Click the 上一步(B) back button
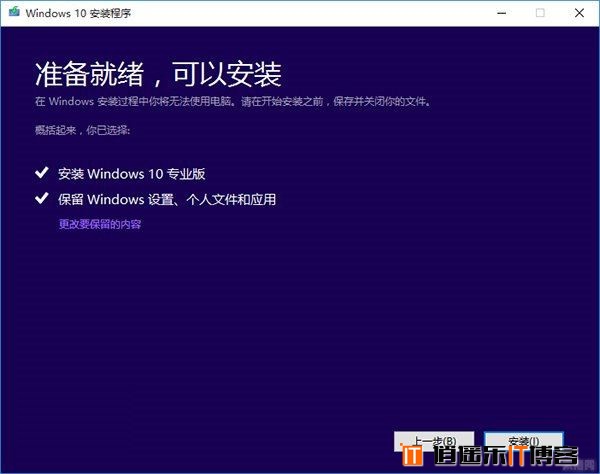Image resolution: width=600 pixels, height=474 pixels. [434, 441]
